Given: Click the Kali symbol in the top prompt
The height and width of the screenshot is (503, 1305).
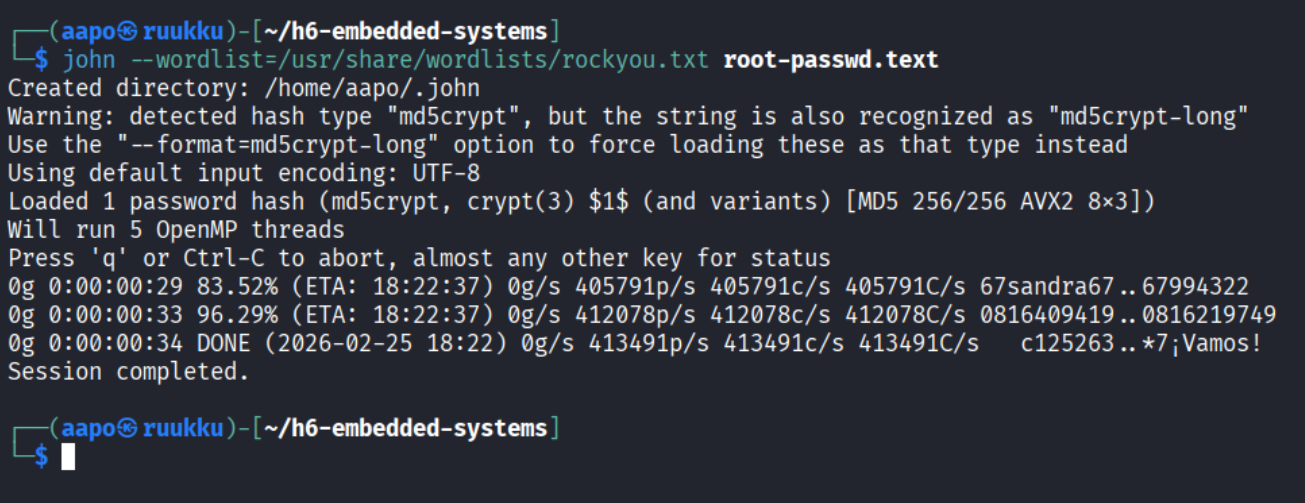Looking at the screenshot, I should (128, 30).
